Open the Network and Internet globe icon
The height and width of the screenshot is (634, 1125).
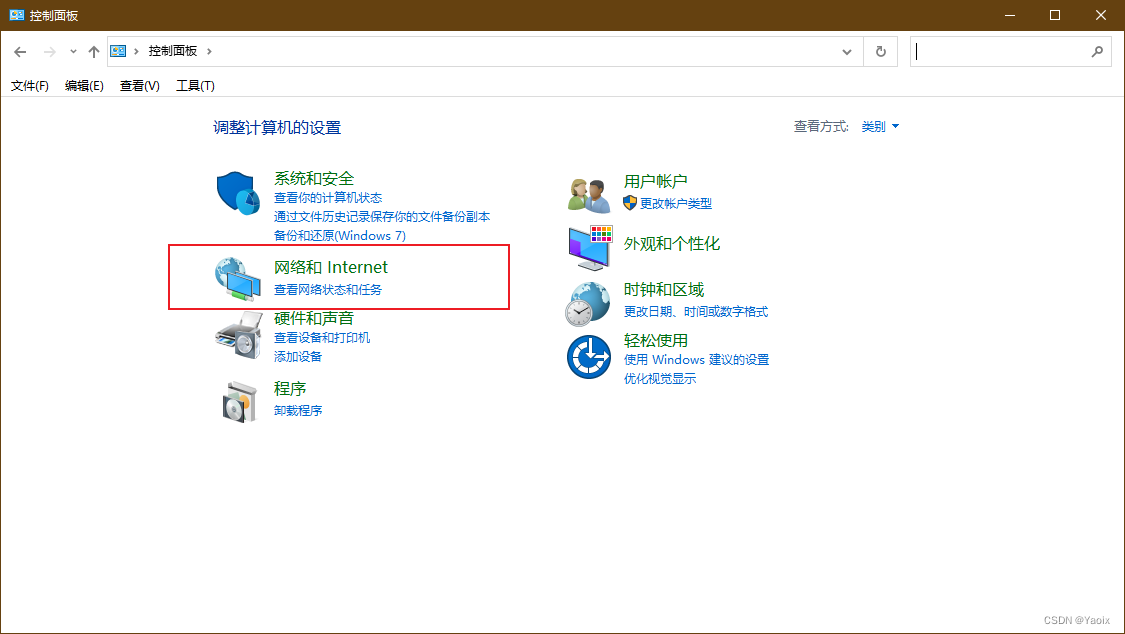tap(237, 278)
